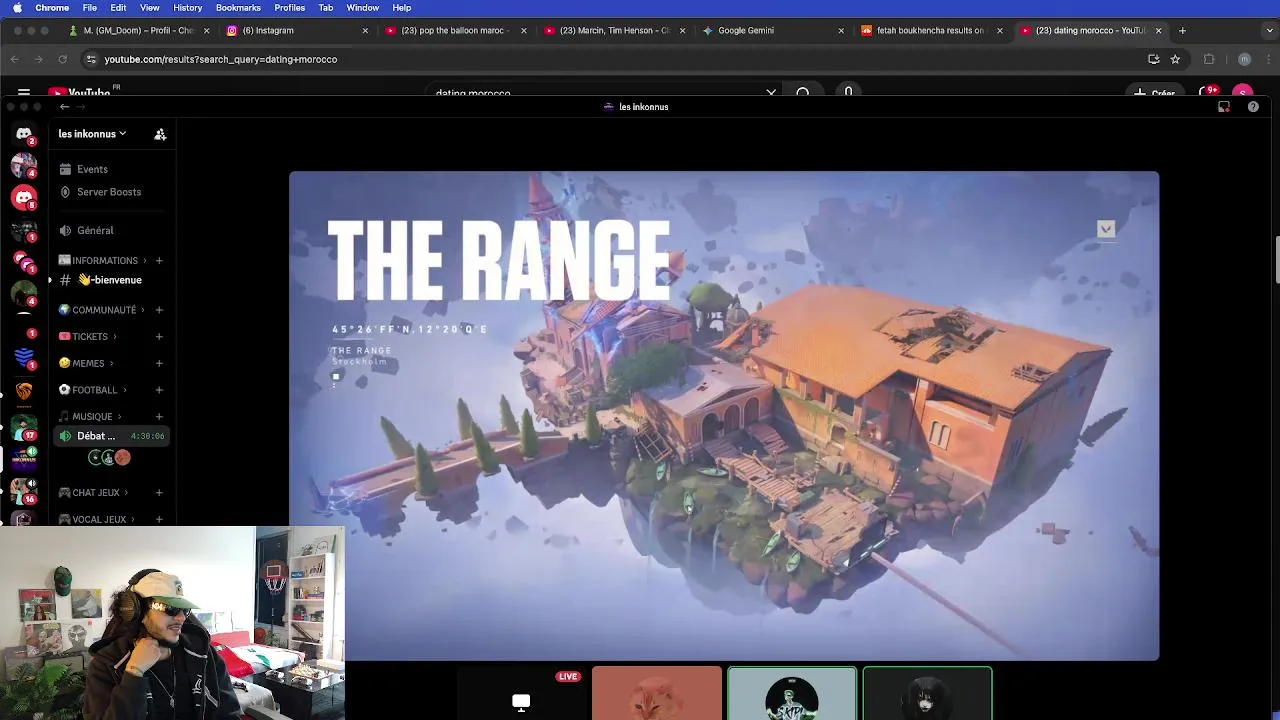1280x720 pixels.
Task: Collapse the INFORMATIONS category
Action: 102,260
